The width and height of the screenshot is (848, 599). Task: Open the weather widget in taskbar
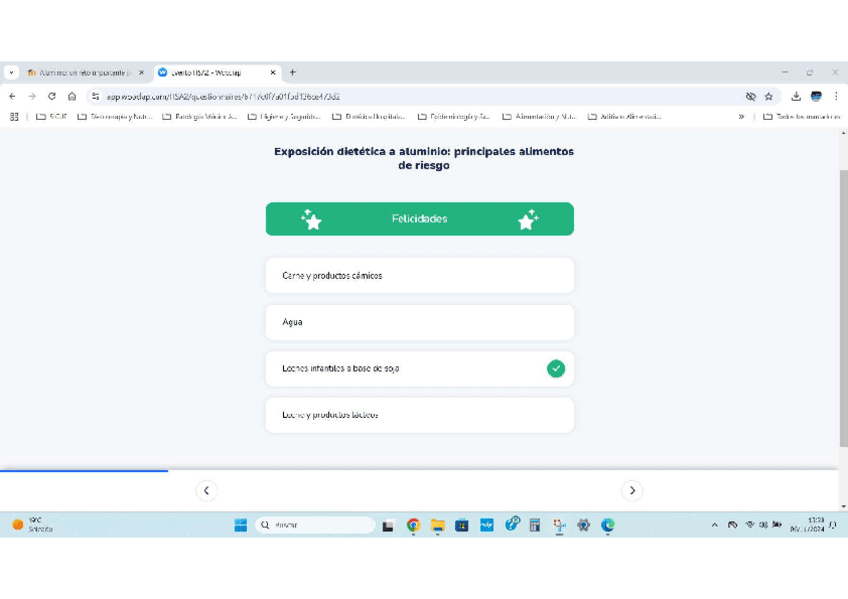(32, 525)
